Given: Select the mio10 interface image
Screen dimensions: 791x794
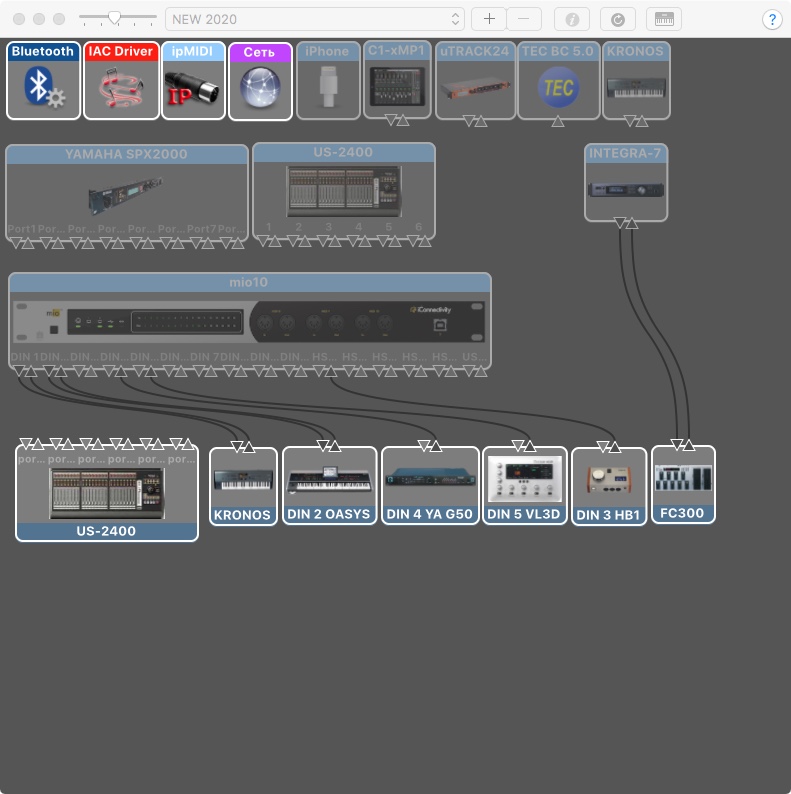Looking at the screenshot, I should pyautogui.click(x=250, y=322).
